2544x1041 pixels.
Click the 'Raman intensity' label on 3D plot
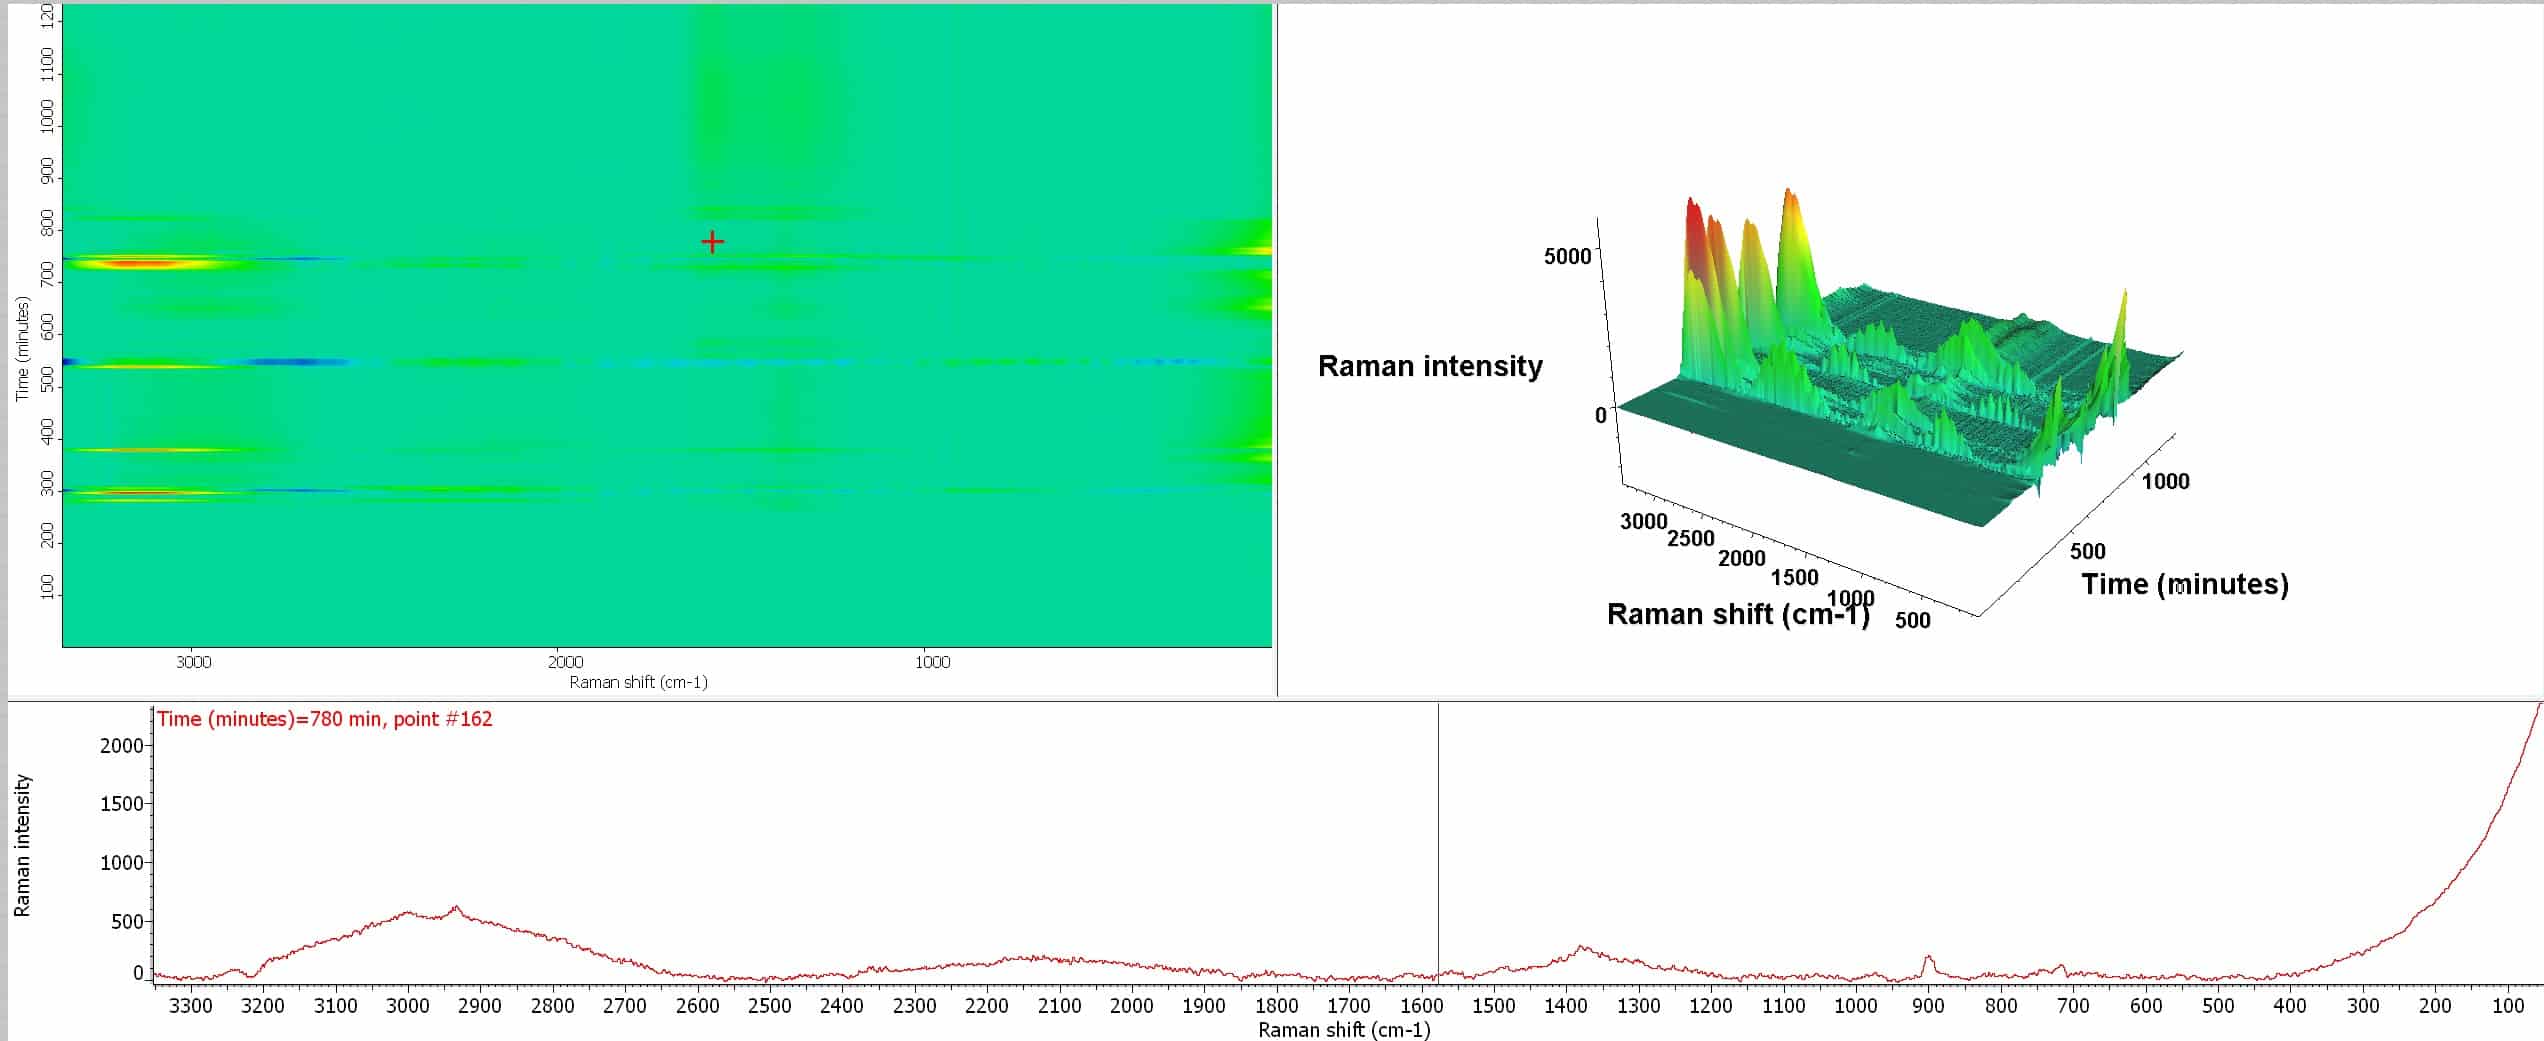(x=1430, y=366)
